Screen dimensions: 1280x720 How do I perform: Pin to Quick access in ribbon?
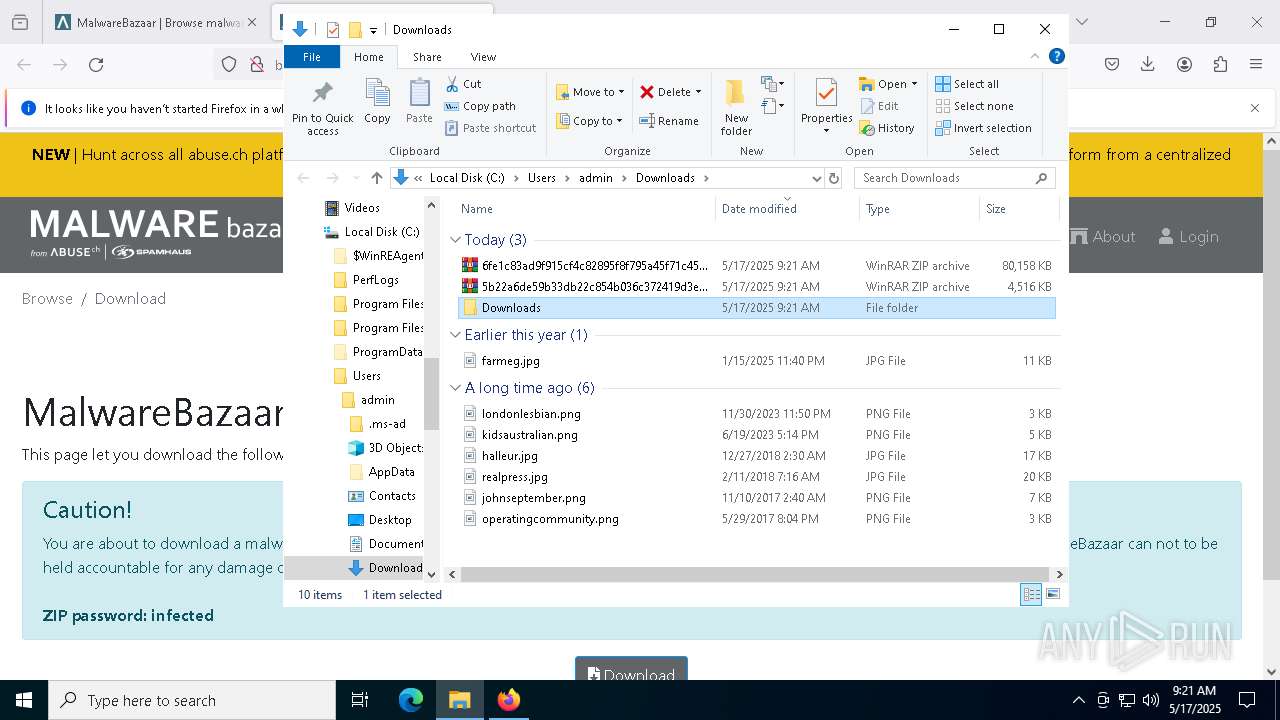click(x=322, y=108)
